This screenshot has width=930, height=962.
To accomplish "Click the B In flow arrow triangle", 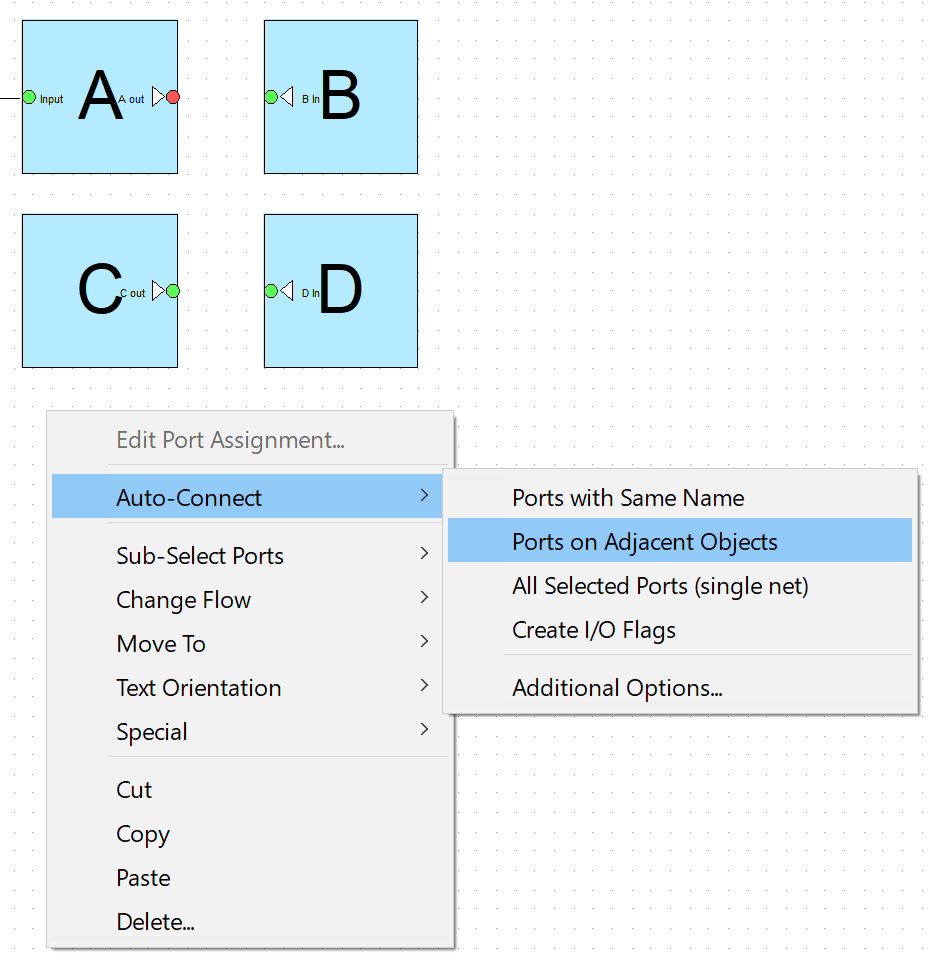I will point(286,97).
